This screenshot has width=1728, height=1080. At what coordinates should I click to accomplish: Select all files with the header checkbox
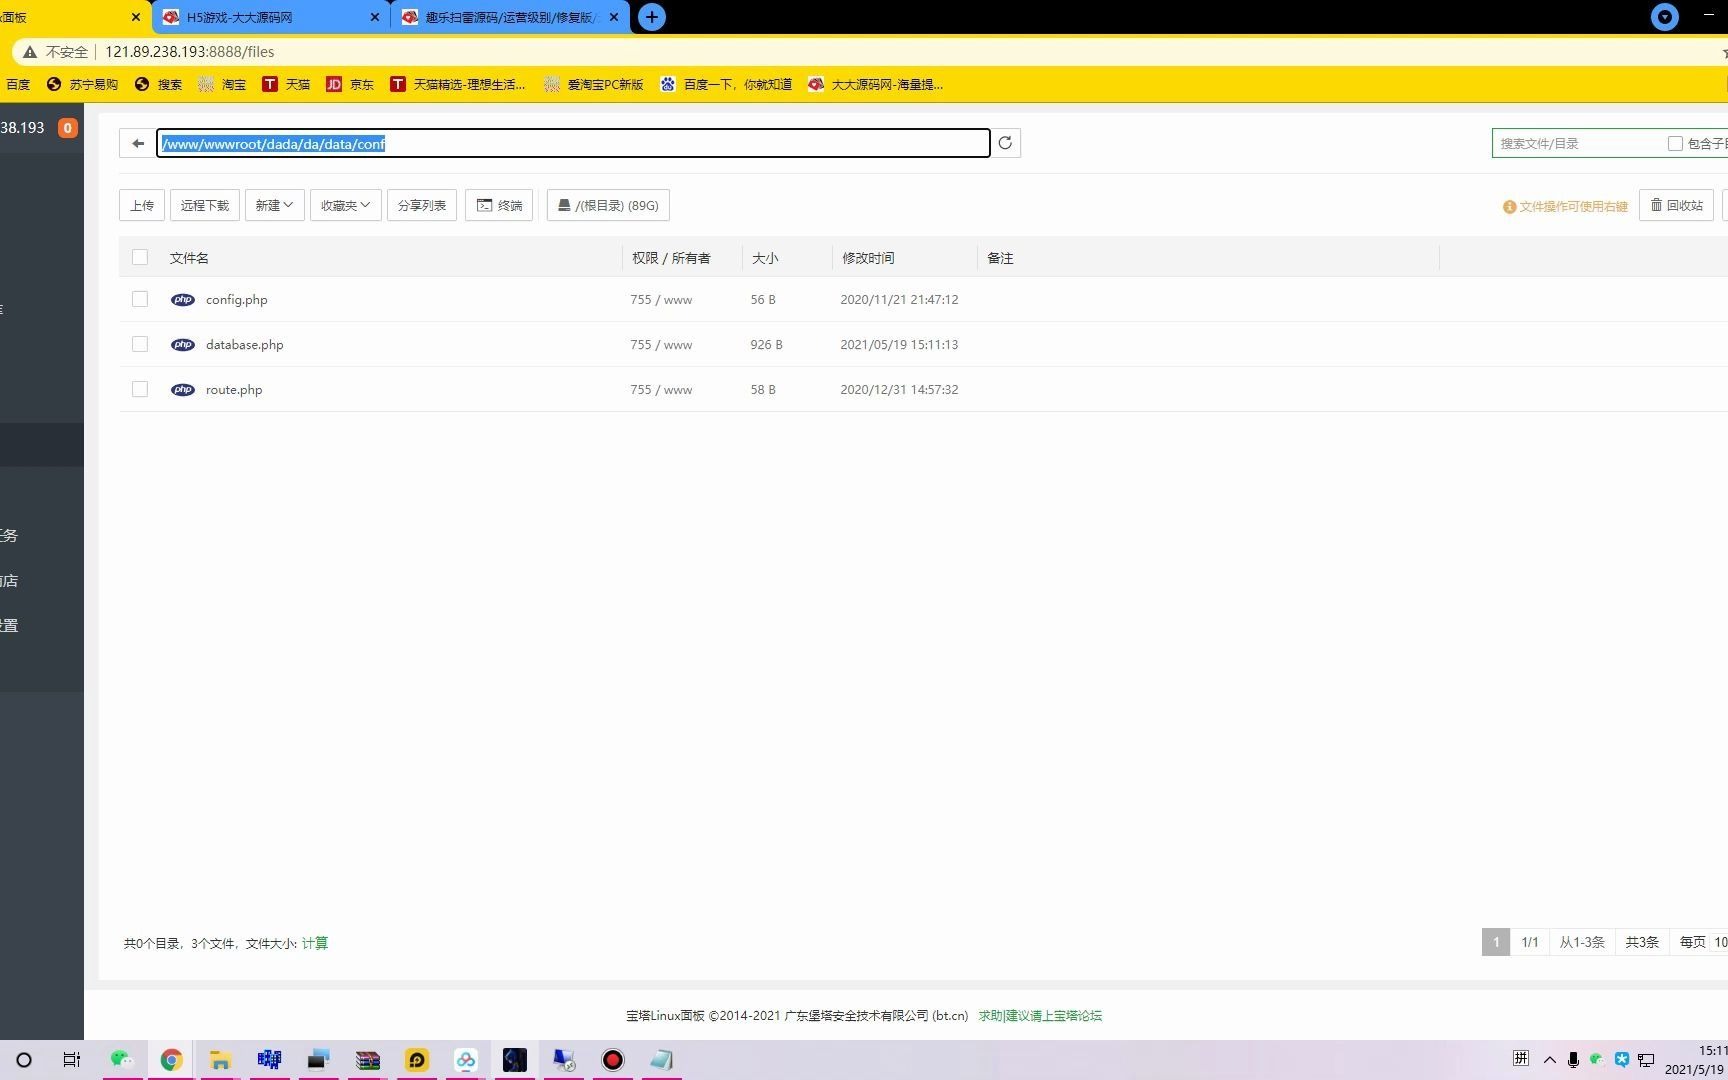[x=140, y=257]
